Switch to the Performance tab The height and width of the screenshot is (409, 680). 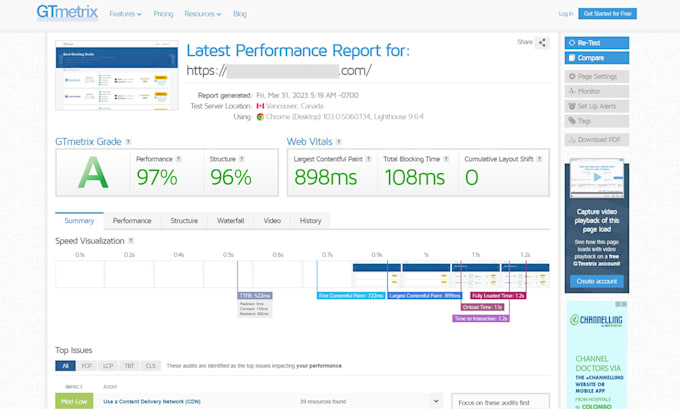(132, 221)
